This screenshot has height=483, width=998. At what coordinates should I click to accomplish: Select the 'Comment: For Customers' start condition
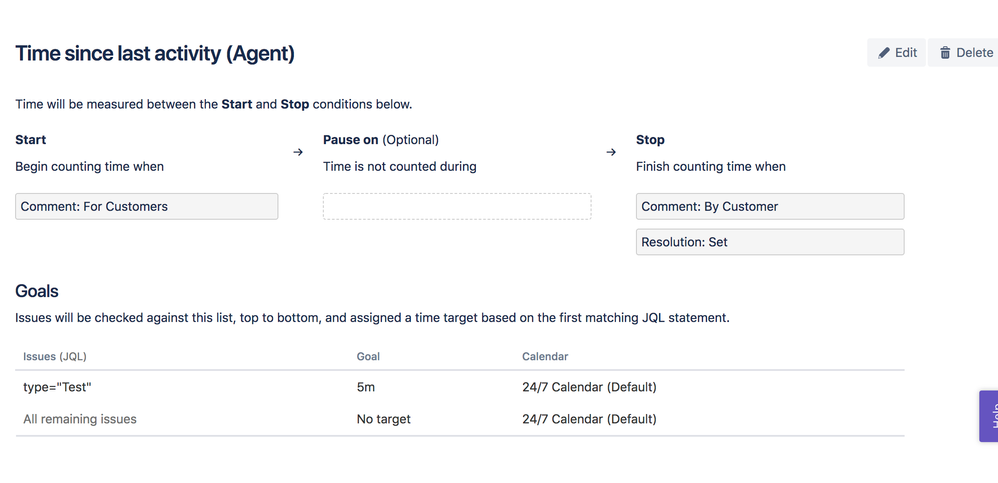coord(146,206)
